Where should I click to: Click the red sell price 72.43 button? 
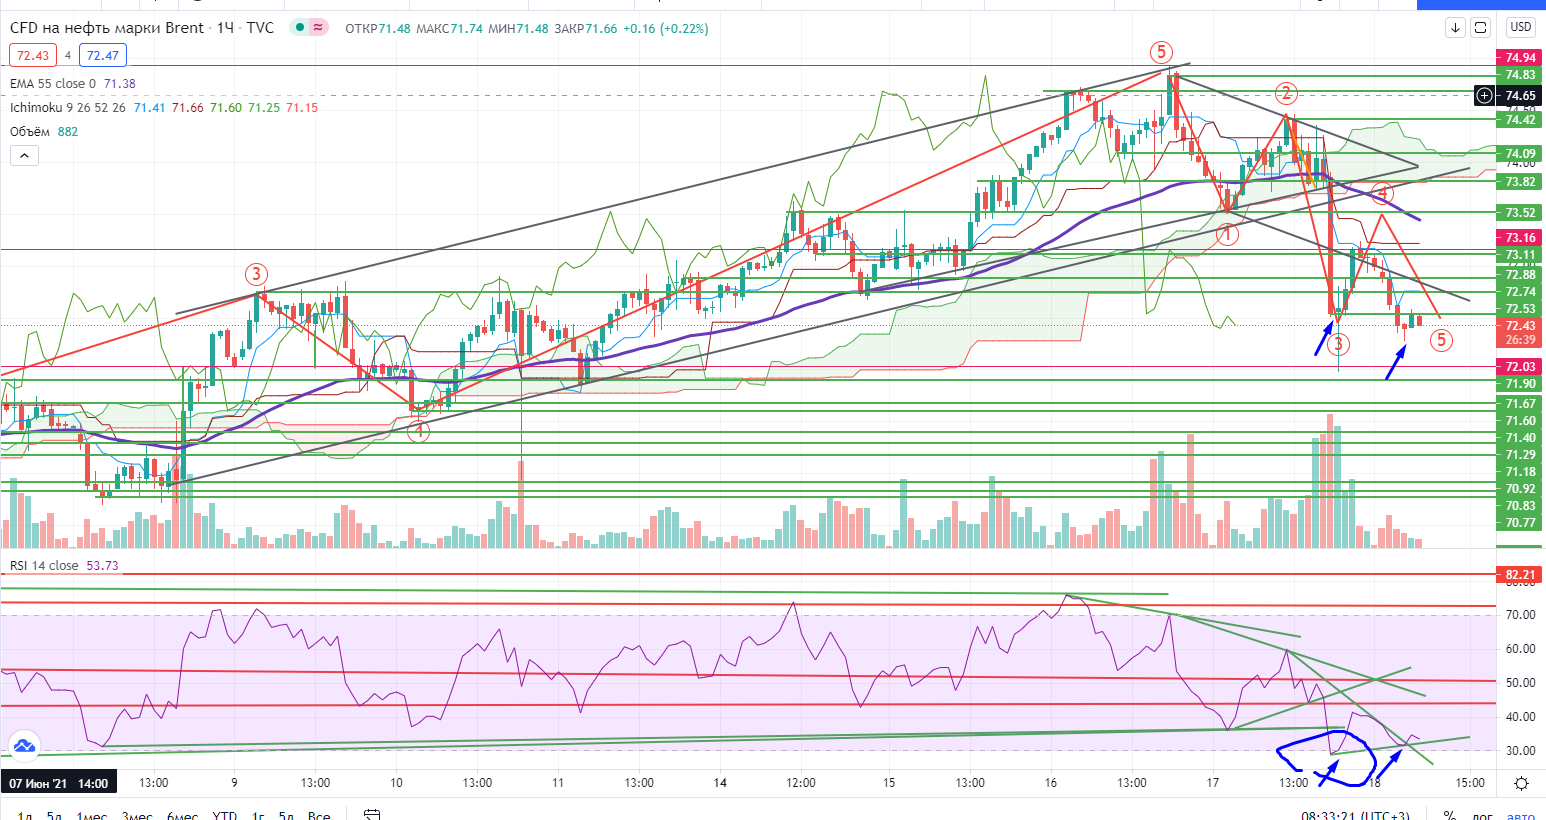(x=32, y=56)
